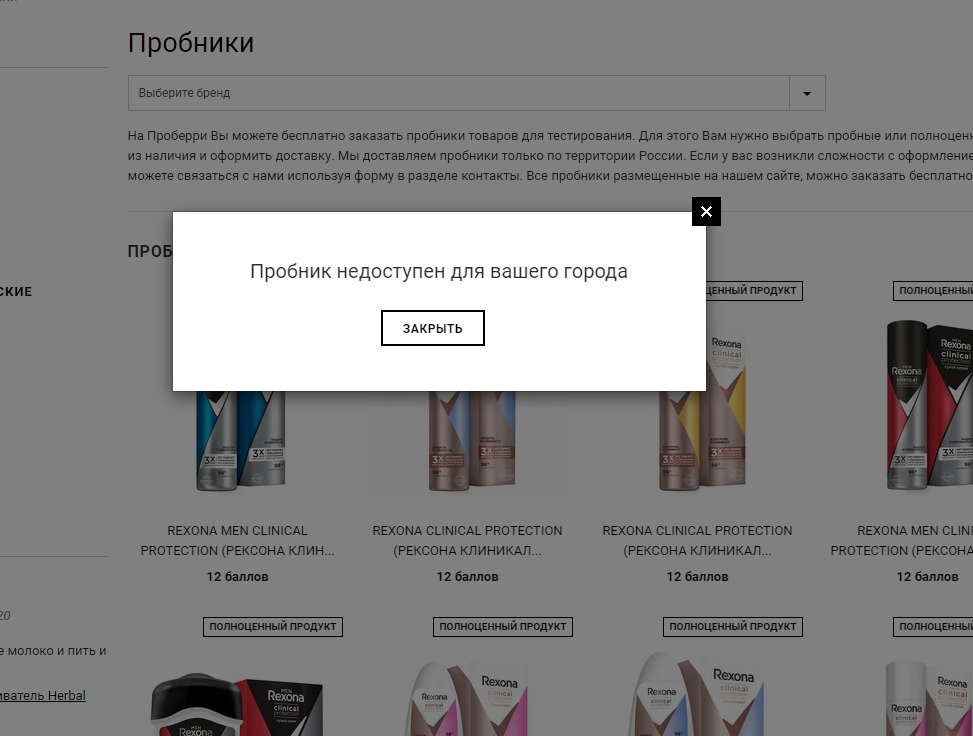Open the brand dropdown arrow

coord(807,93)
